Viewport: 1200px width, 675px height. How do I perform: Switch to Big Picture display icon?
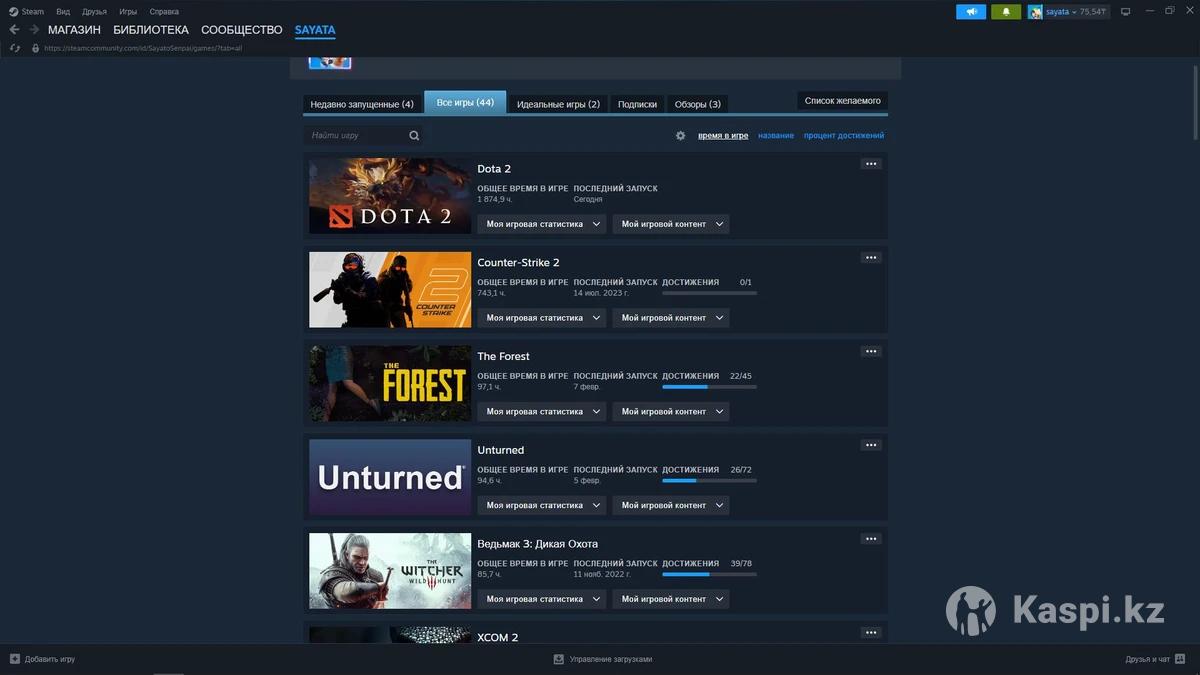coord(1125,12)
